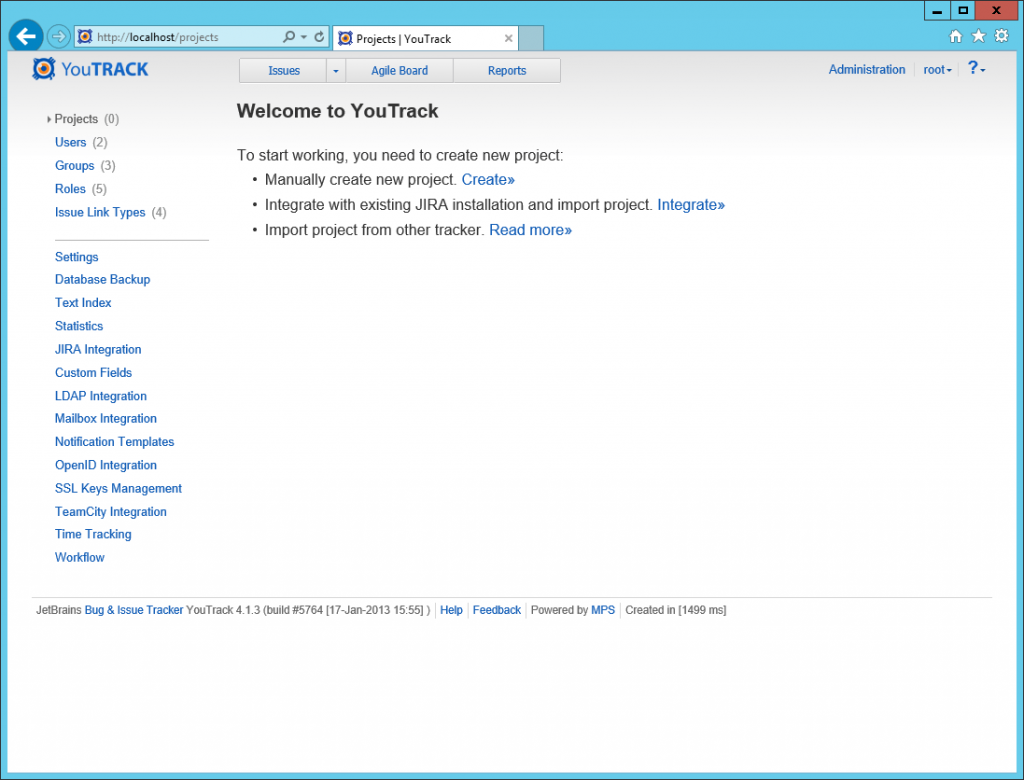
Task: Open the Users list
Action: coord(71,142)
